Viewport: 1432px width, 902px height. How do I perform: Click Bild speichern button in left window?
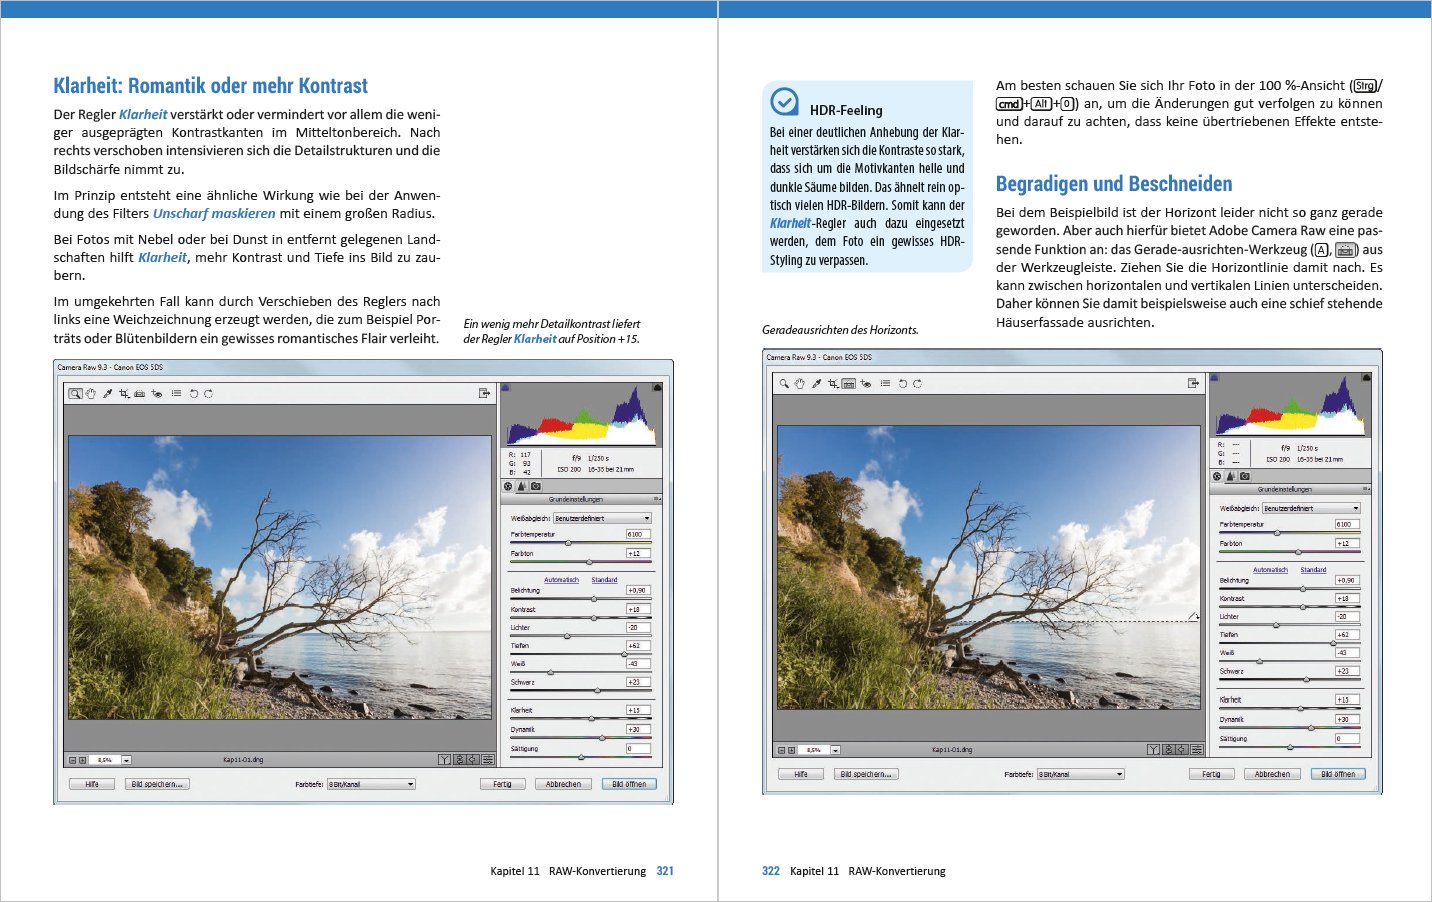(x=157, y=784)
